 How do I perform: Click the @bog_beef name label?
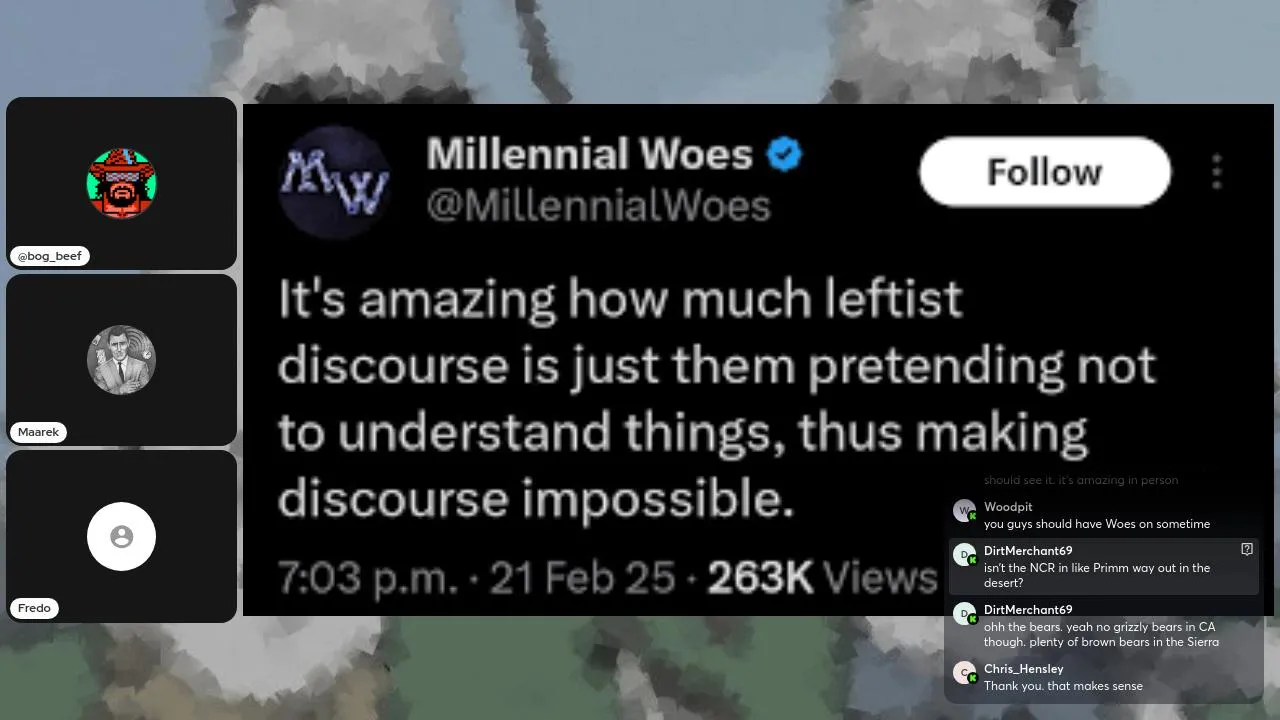click(x=49, y=256)
